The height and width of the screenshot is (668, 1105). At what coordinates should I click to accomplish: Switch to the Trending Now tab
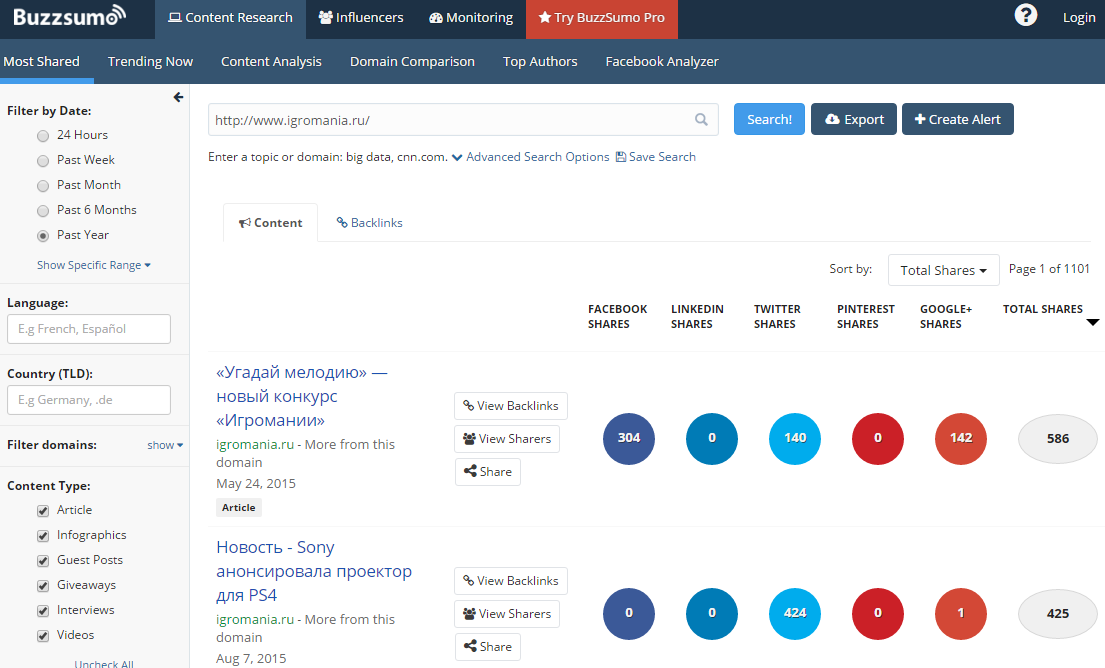[150, 61]
